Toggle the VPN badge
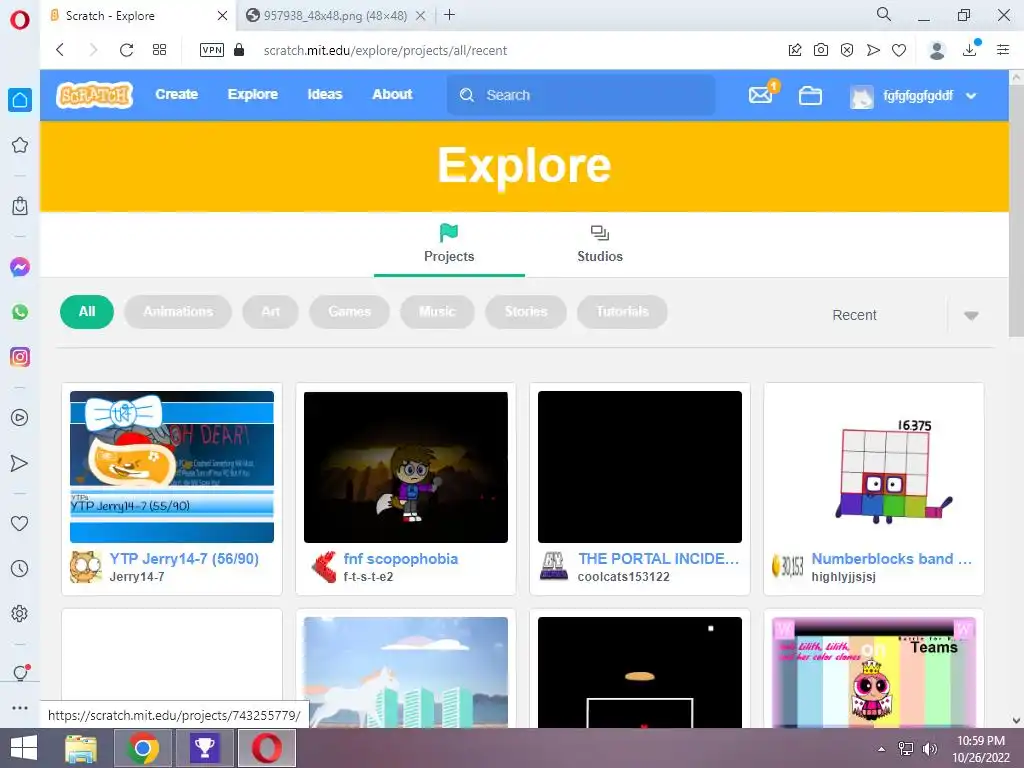1024x768 pixels. (x=212, y=50)
